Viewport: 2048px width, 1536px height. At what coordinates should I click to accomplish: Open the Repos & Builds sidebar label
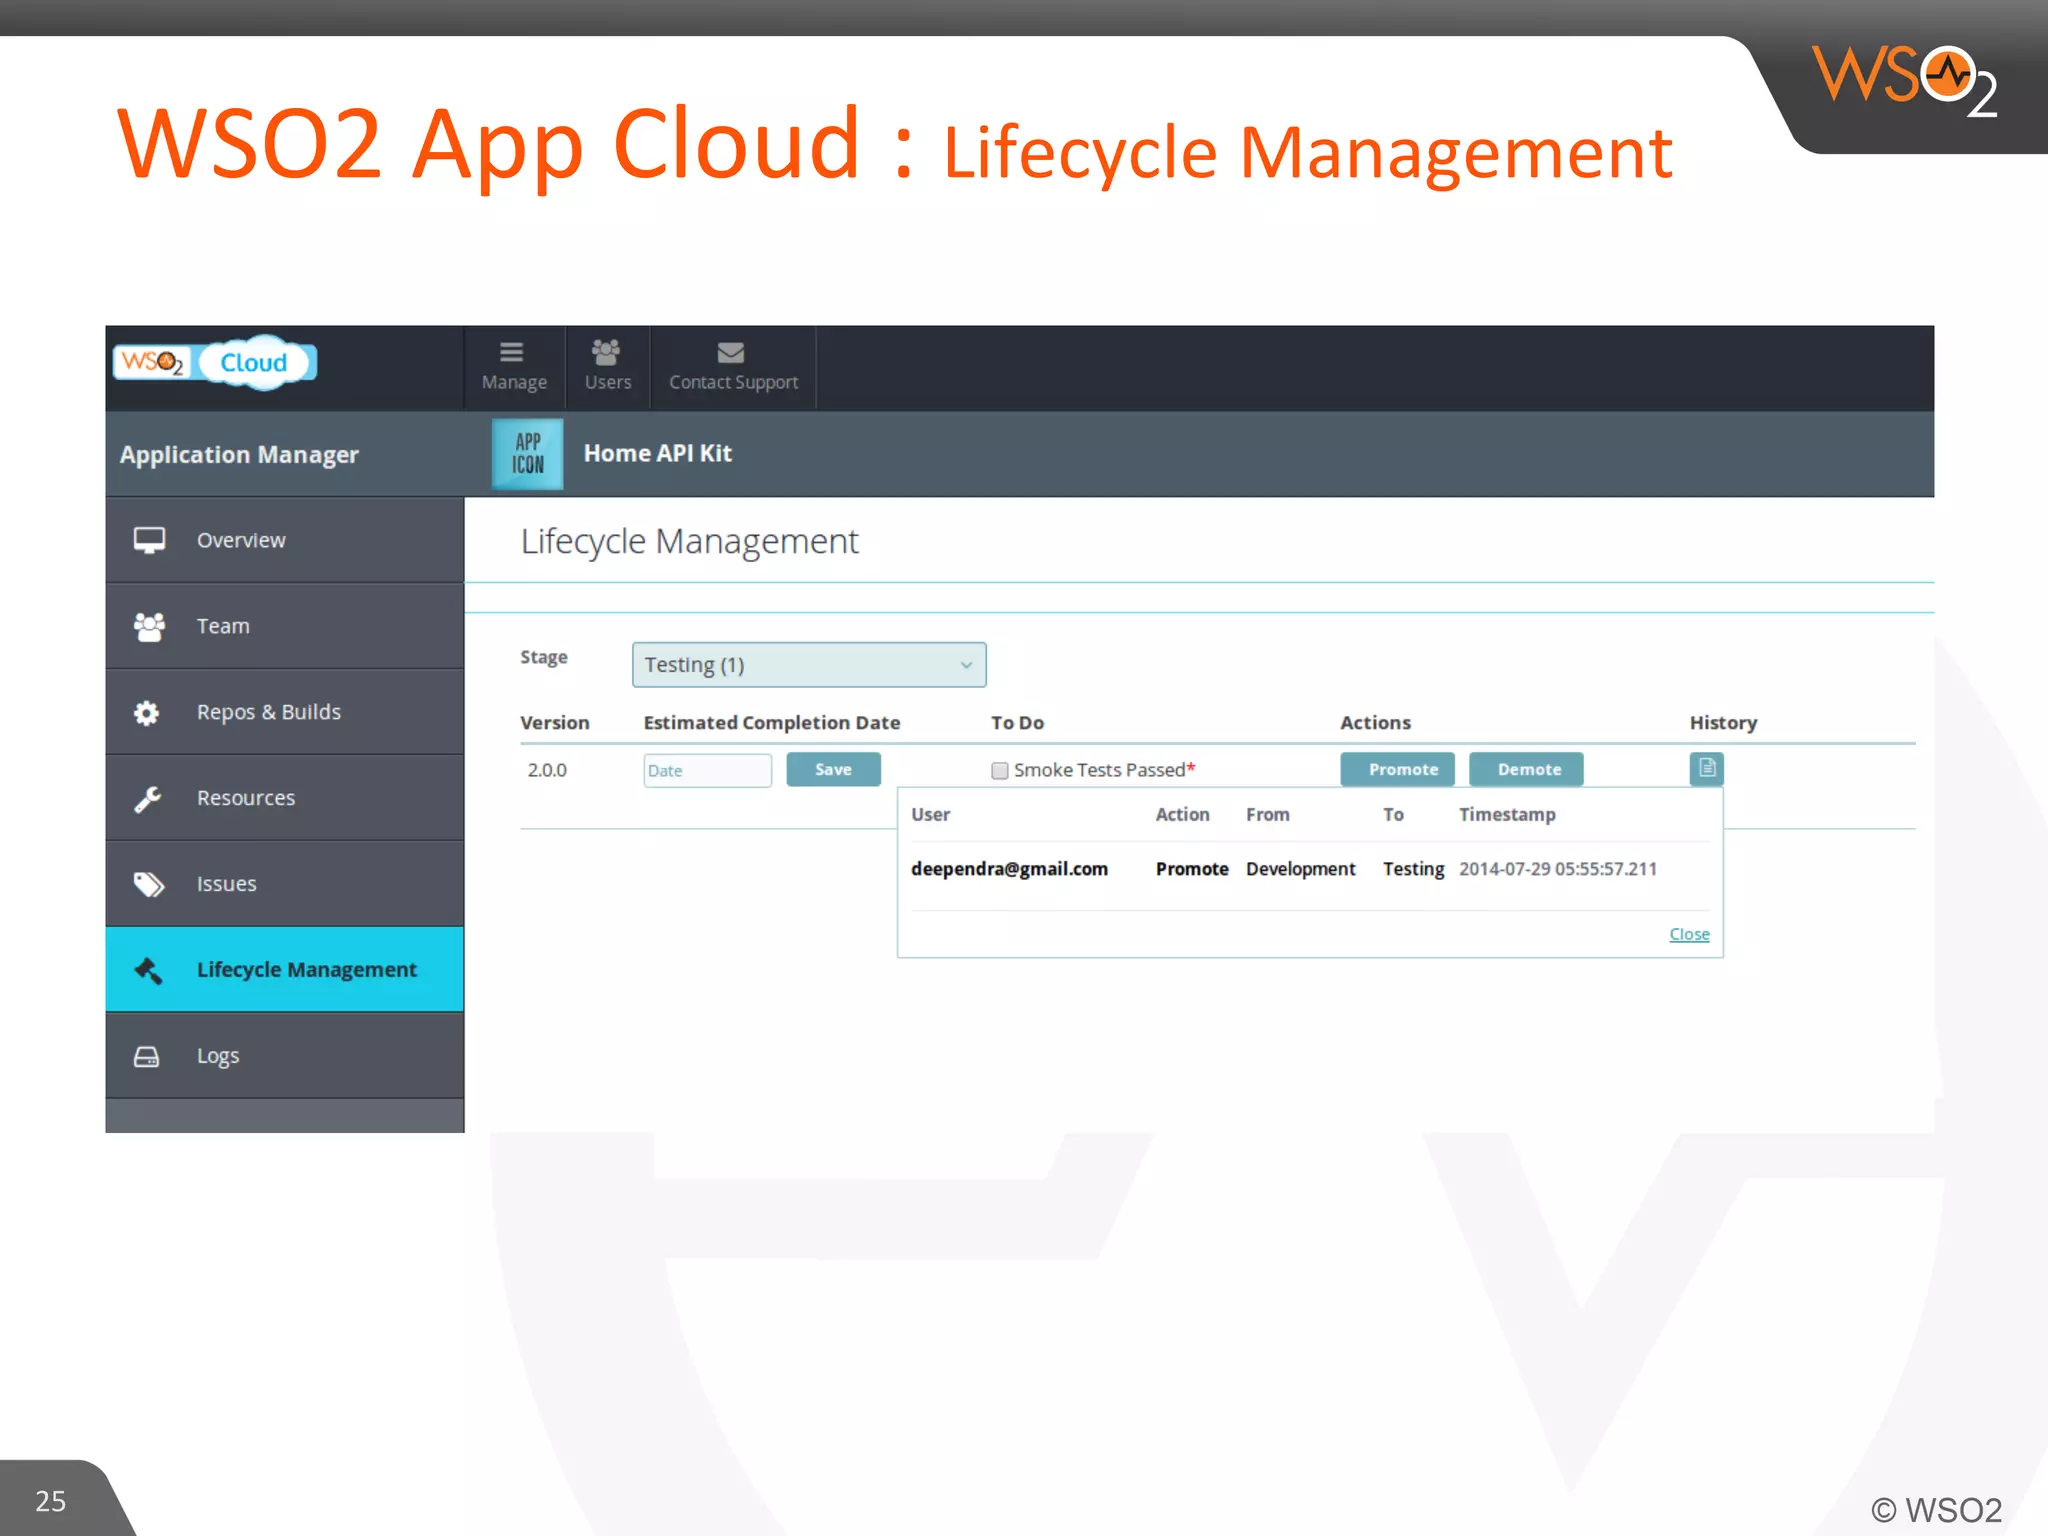tap(269, 712)
